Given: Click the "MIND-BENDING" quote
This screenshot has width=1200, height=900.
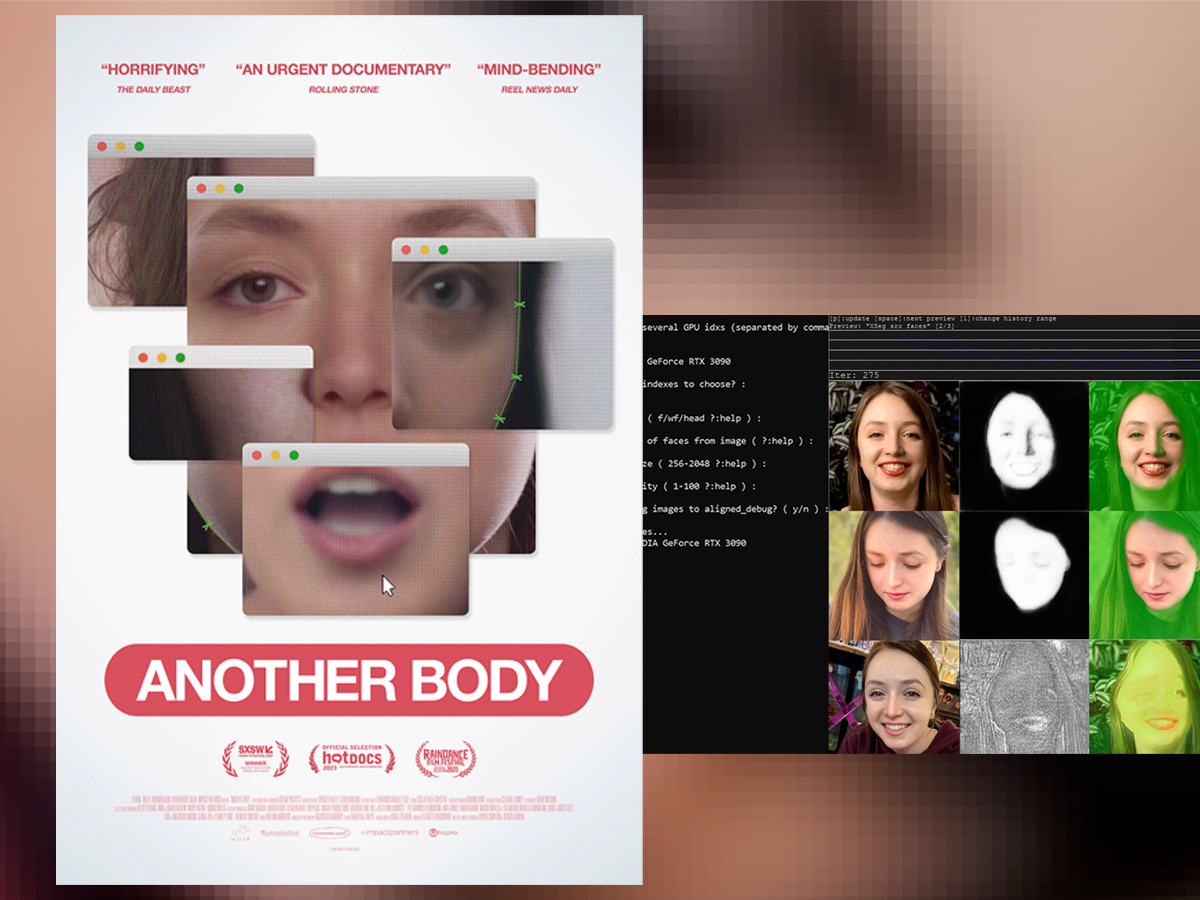Looking at the screenshot, I should pos(539,70).
